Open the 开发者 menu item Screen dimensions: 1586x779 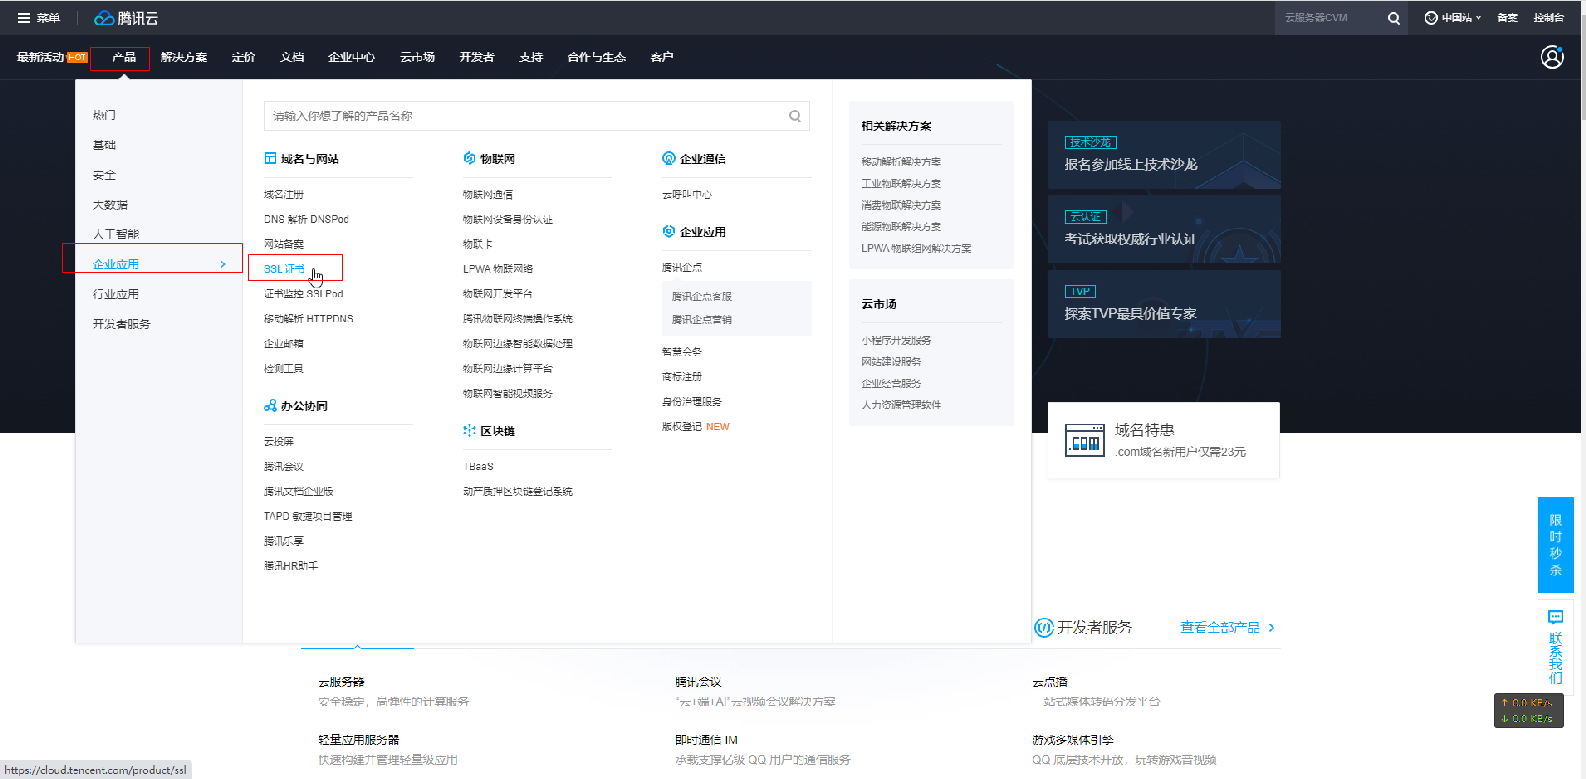(x=477, y=57)
